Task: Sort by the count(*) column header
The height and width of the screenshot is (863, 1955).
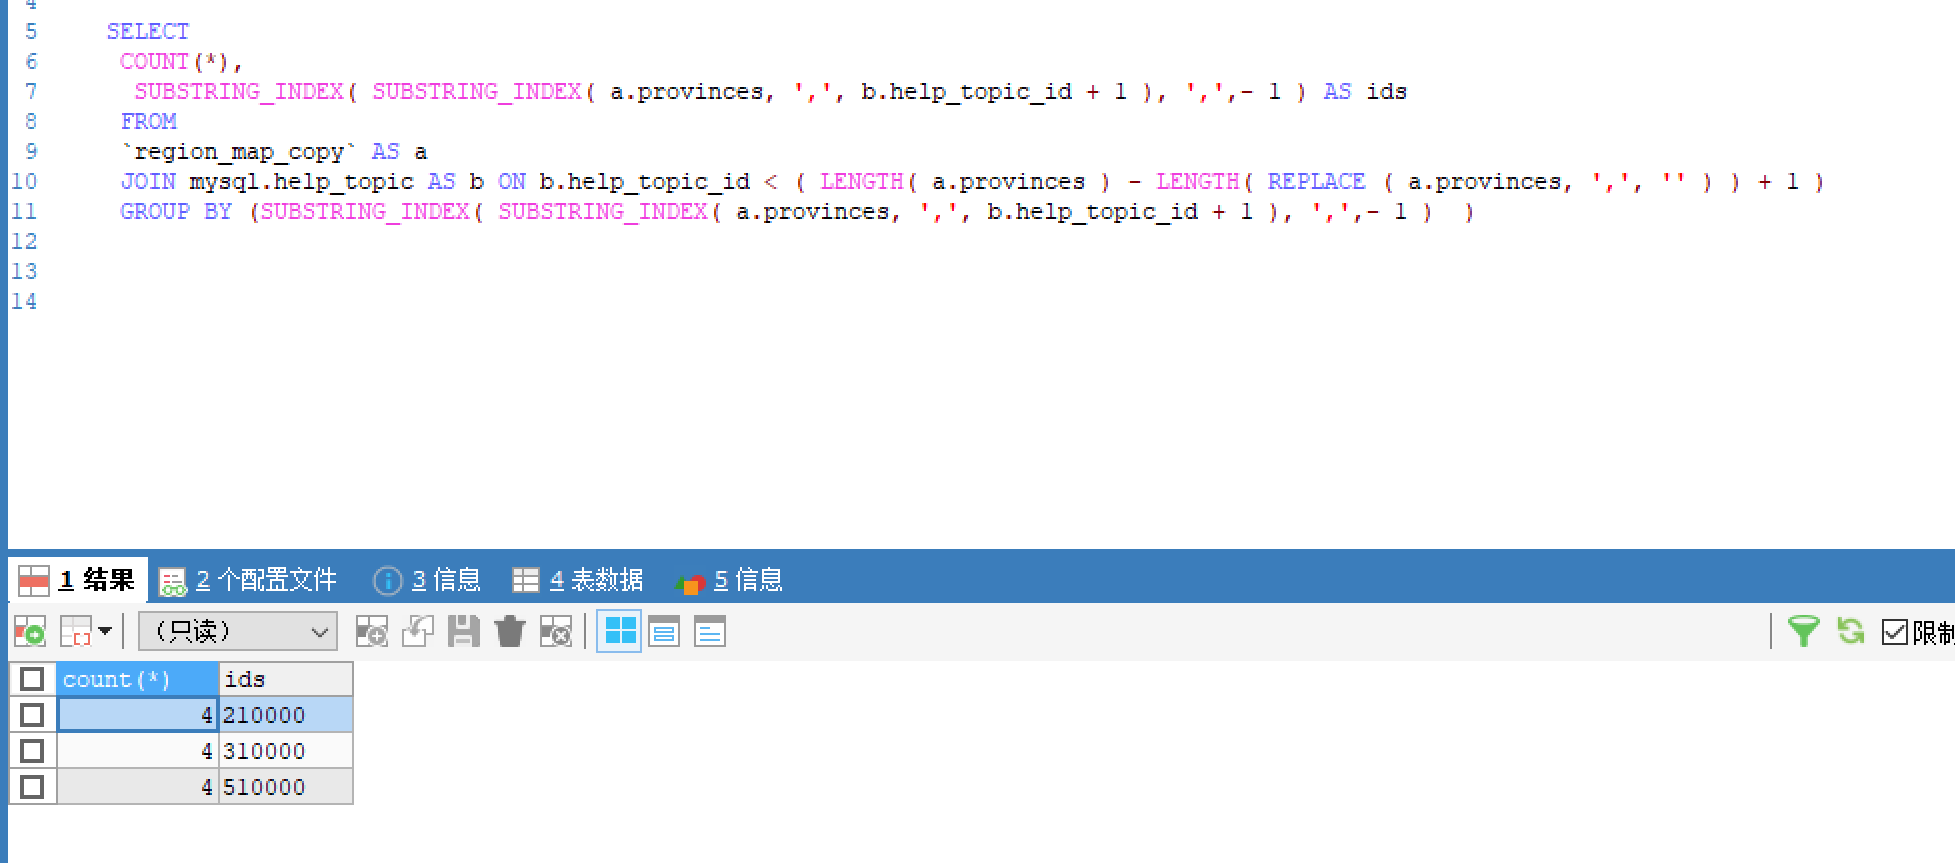Action: pyautogui.click(x=137, y=679)
